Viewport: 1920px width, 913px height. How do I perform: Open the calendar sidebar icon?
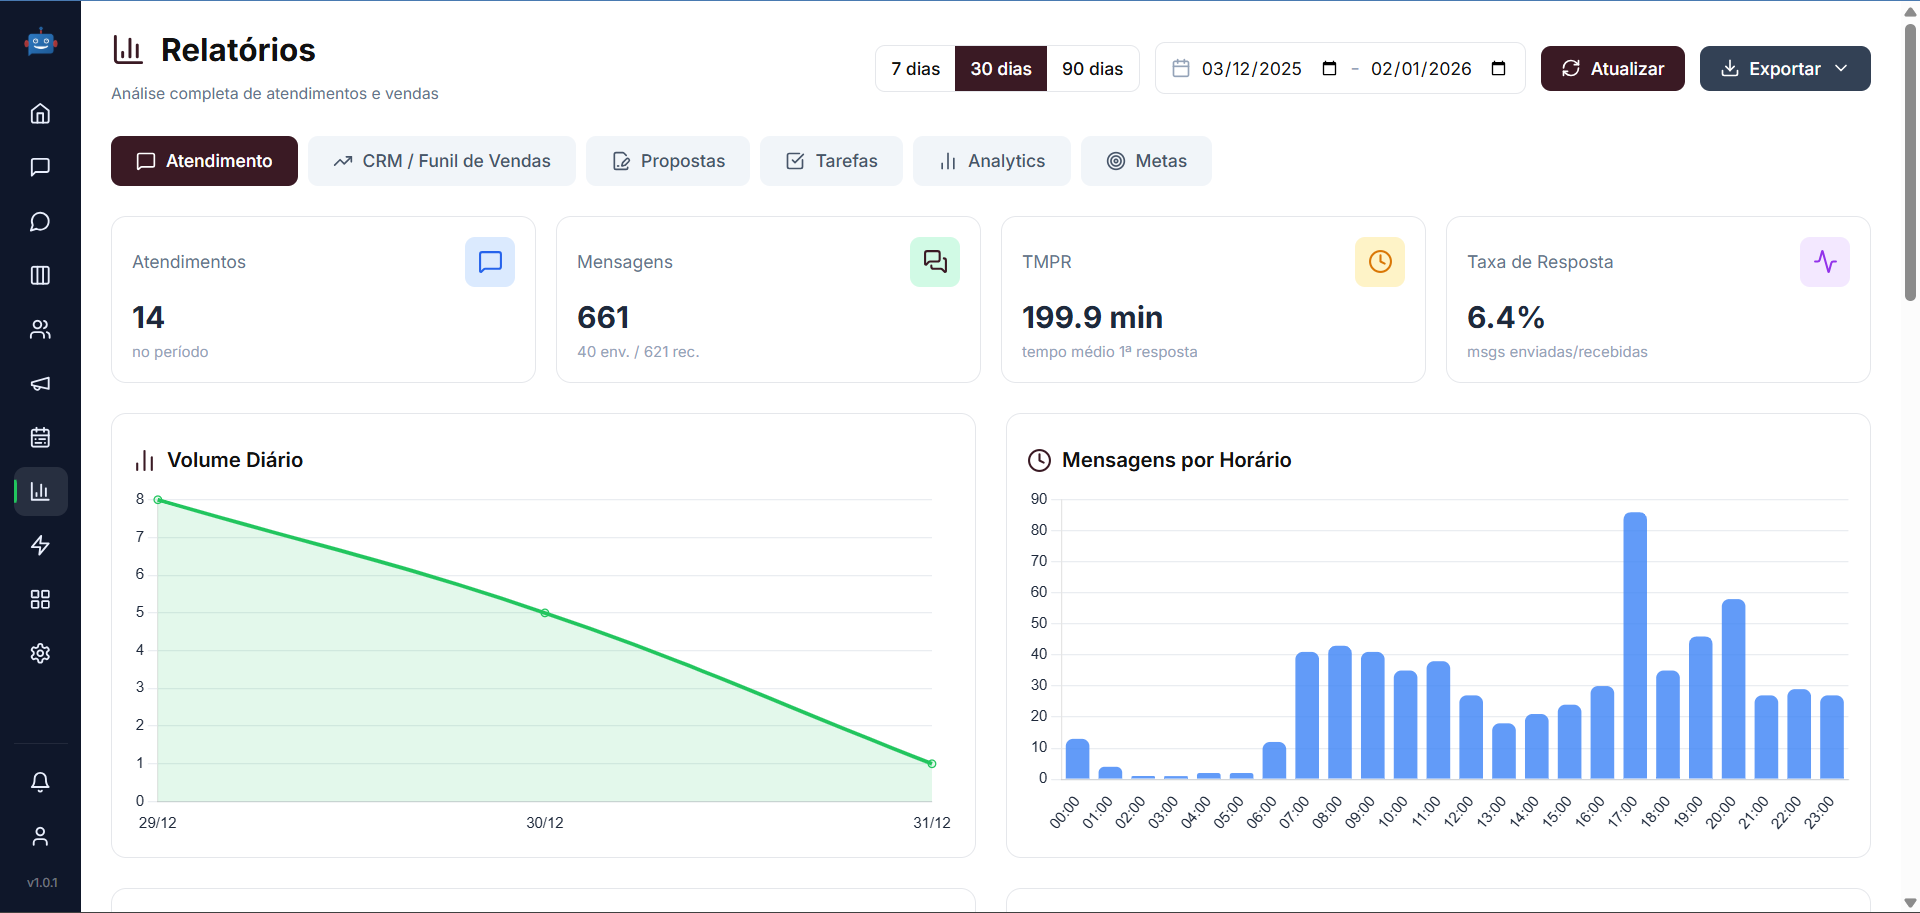(x=40, y=438)
